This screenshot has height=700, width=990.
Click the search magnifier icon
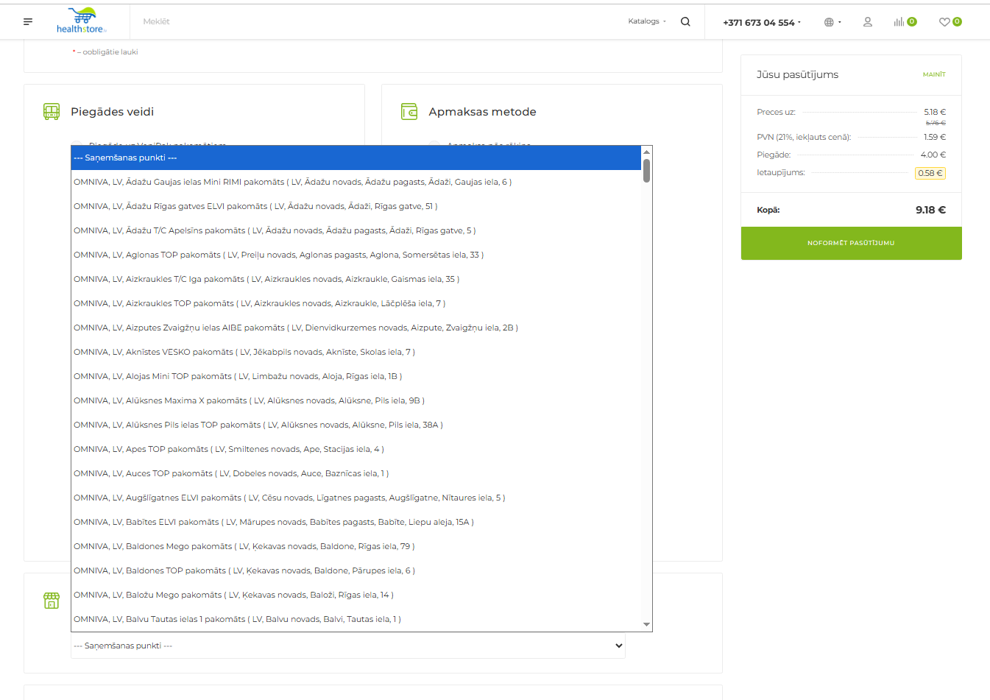685,21
